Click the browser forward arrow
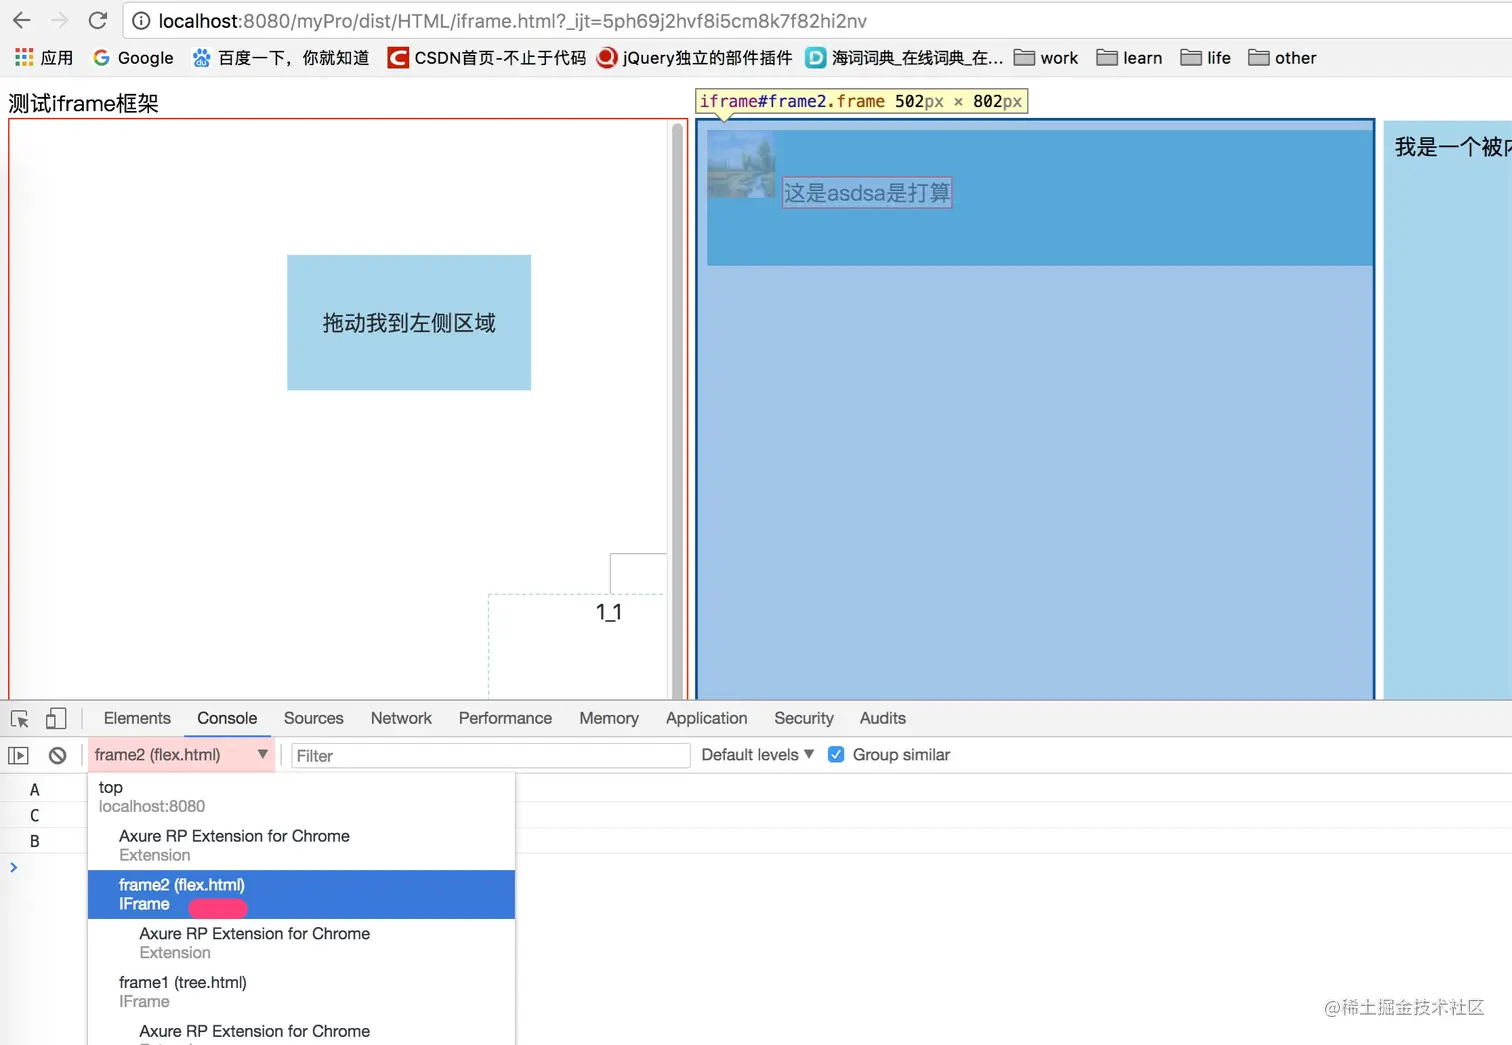 tap(60, 20)
